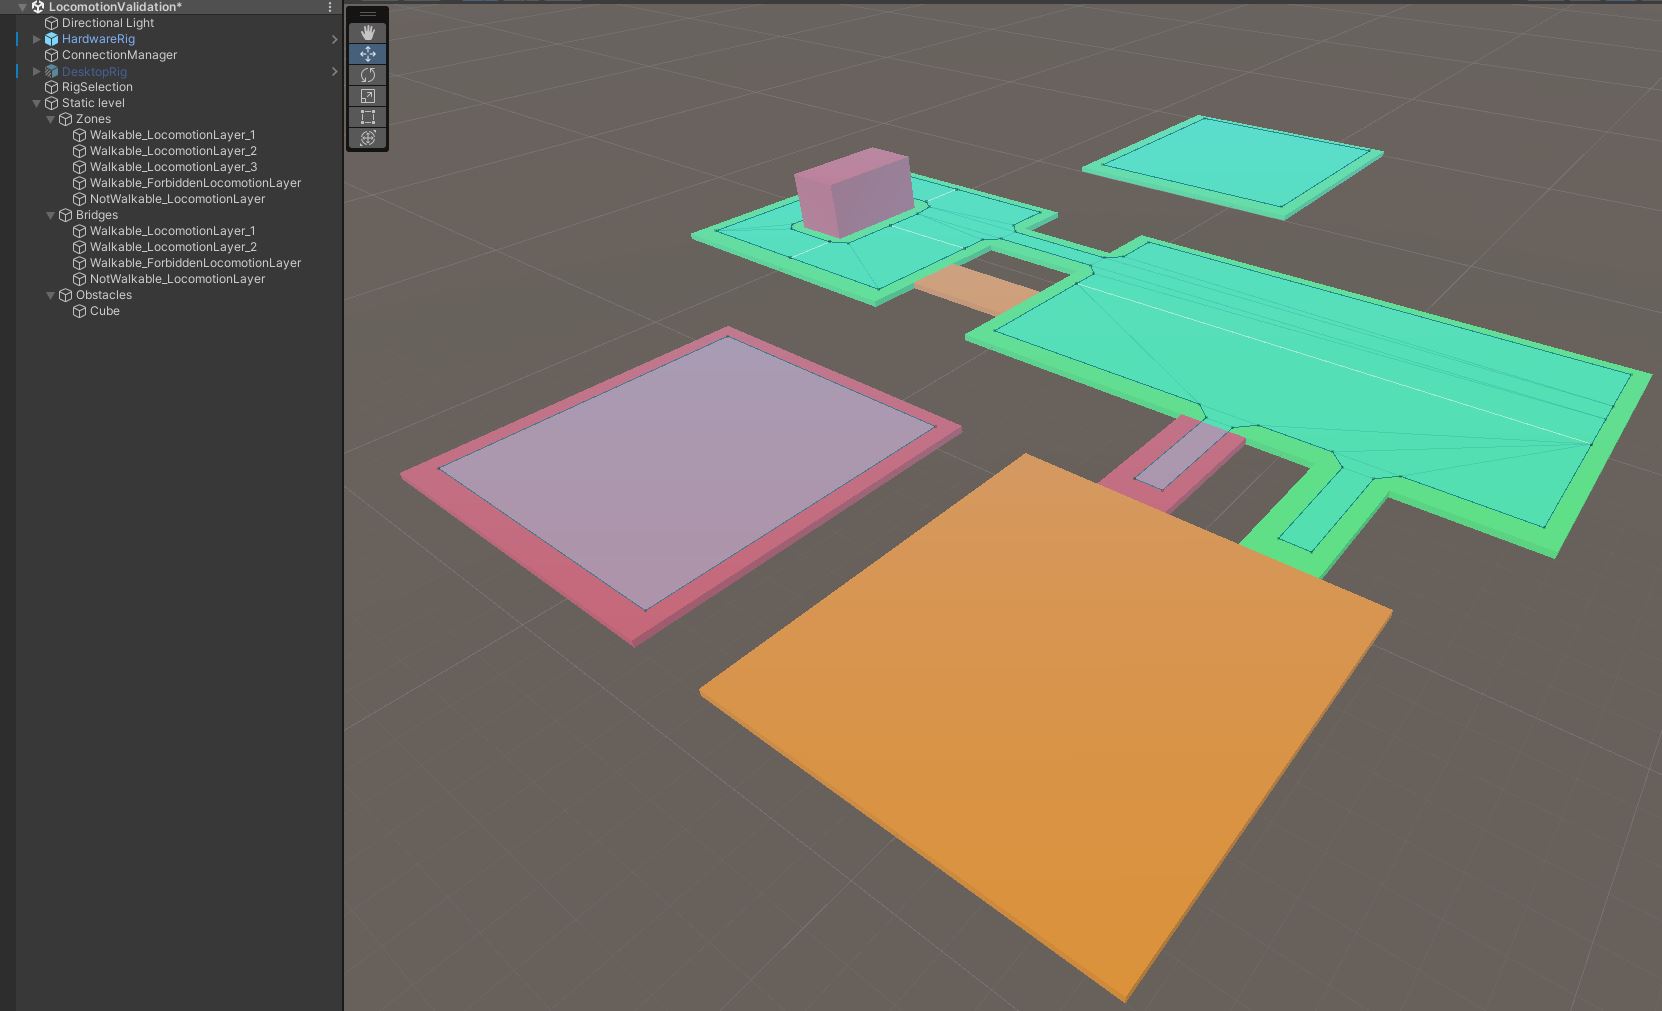This screenshot has height=1011, width=1662.
Task: Click the Directional Light object icon
Action: [x=52, y=23]
